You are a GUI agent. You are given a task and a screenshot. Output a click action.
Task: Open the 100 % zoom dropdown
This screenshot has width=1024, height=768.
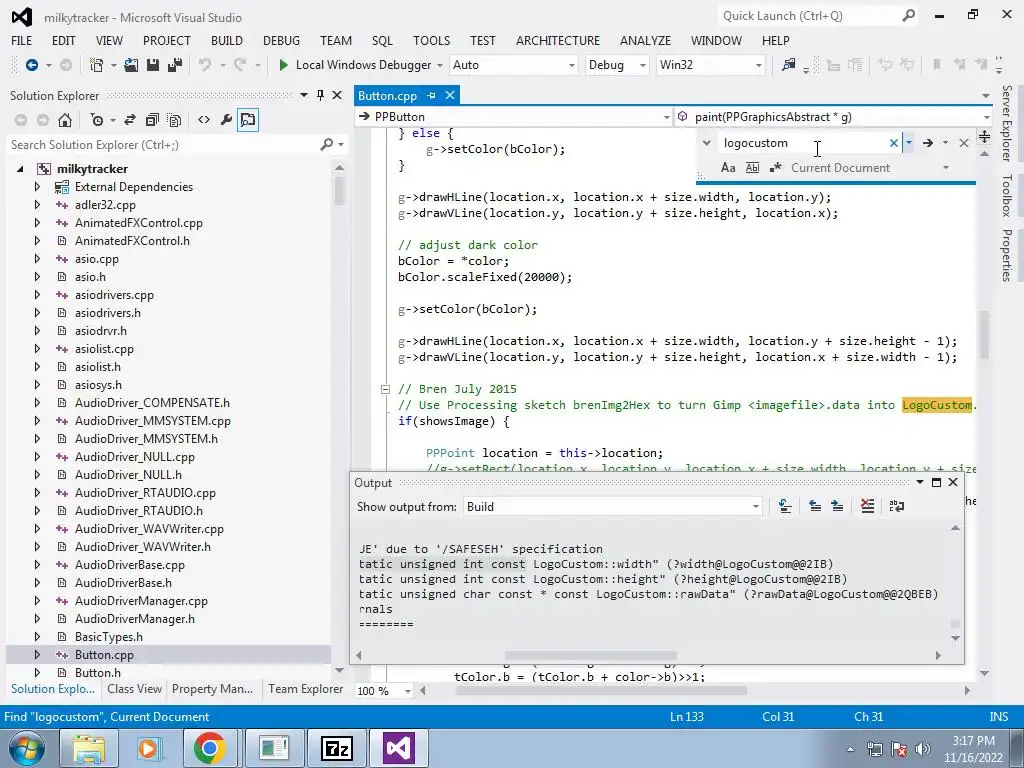tap(408, 691)
